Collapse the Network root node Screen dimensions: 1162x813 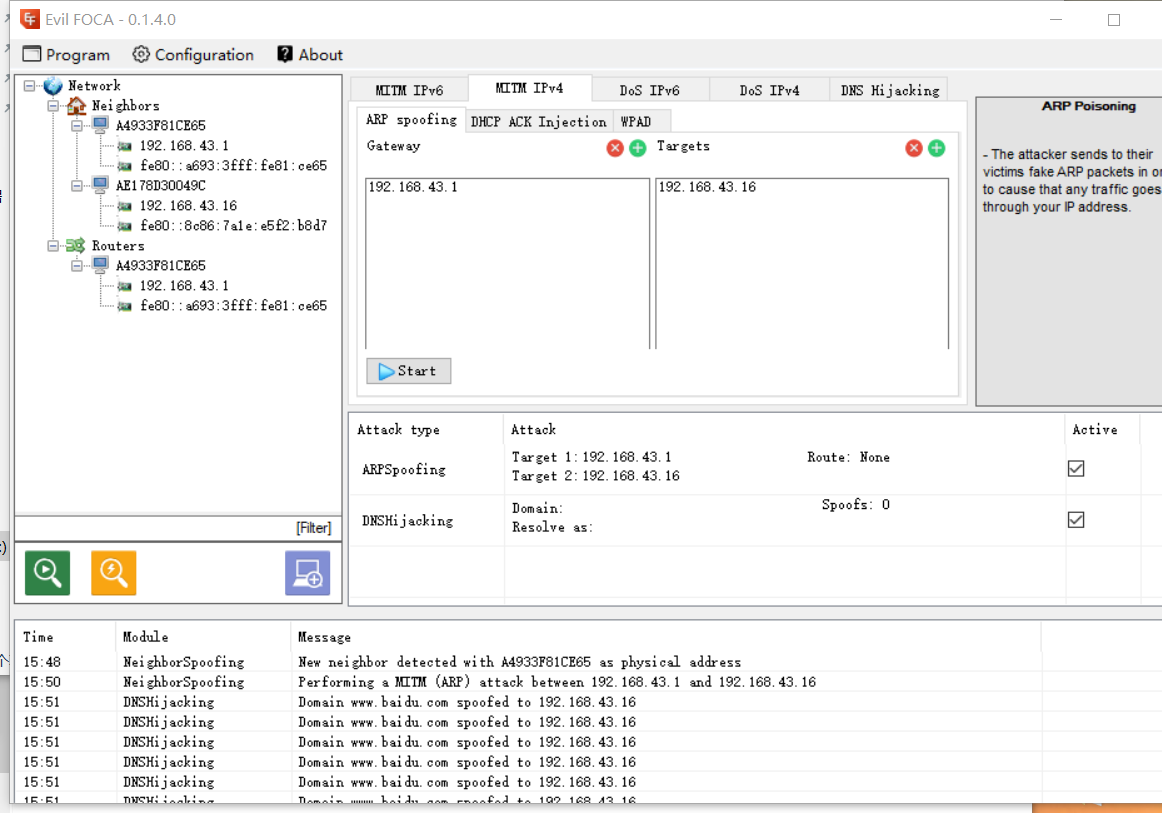click(29, 86)
